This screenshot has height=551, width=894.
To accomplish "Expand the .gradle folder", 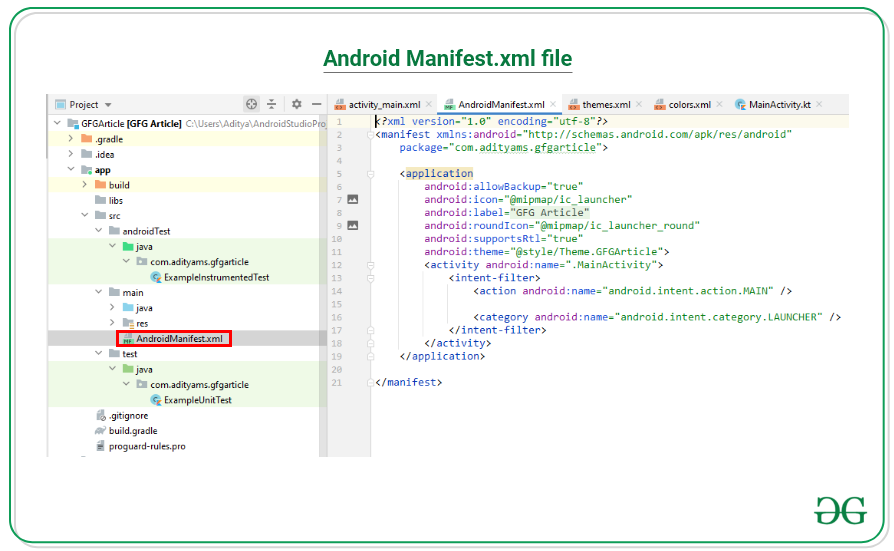I will pyautogui.click(x=71, y=139).
